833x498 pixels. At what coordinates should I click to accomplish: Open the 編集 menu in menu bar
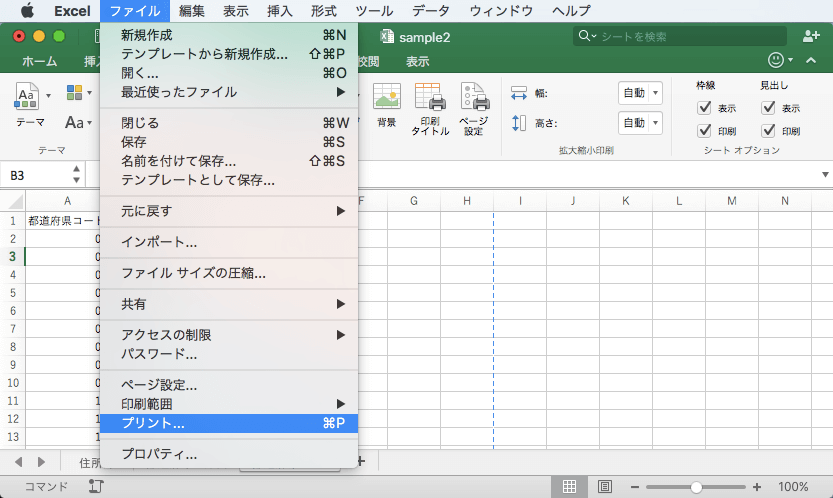[x=192, y=11]
